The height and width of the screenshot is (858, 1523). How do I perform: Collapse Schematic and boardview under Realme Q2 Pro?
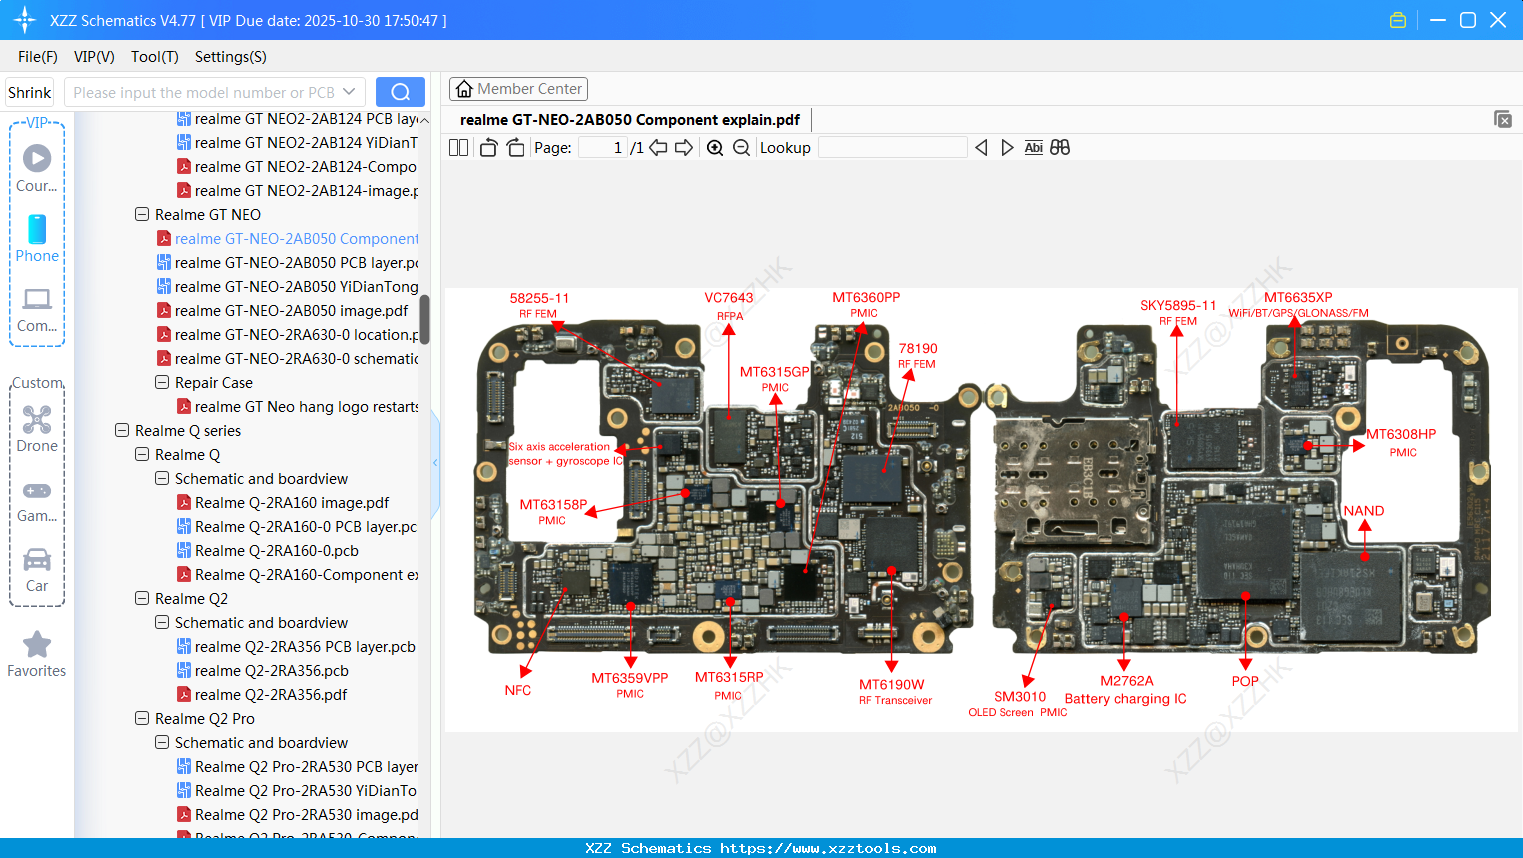162,742
